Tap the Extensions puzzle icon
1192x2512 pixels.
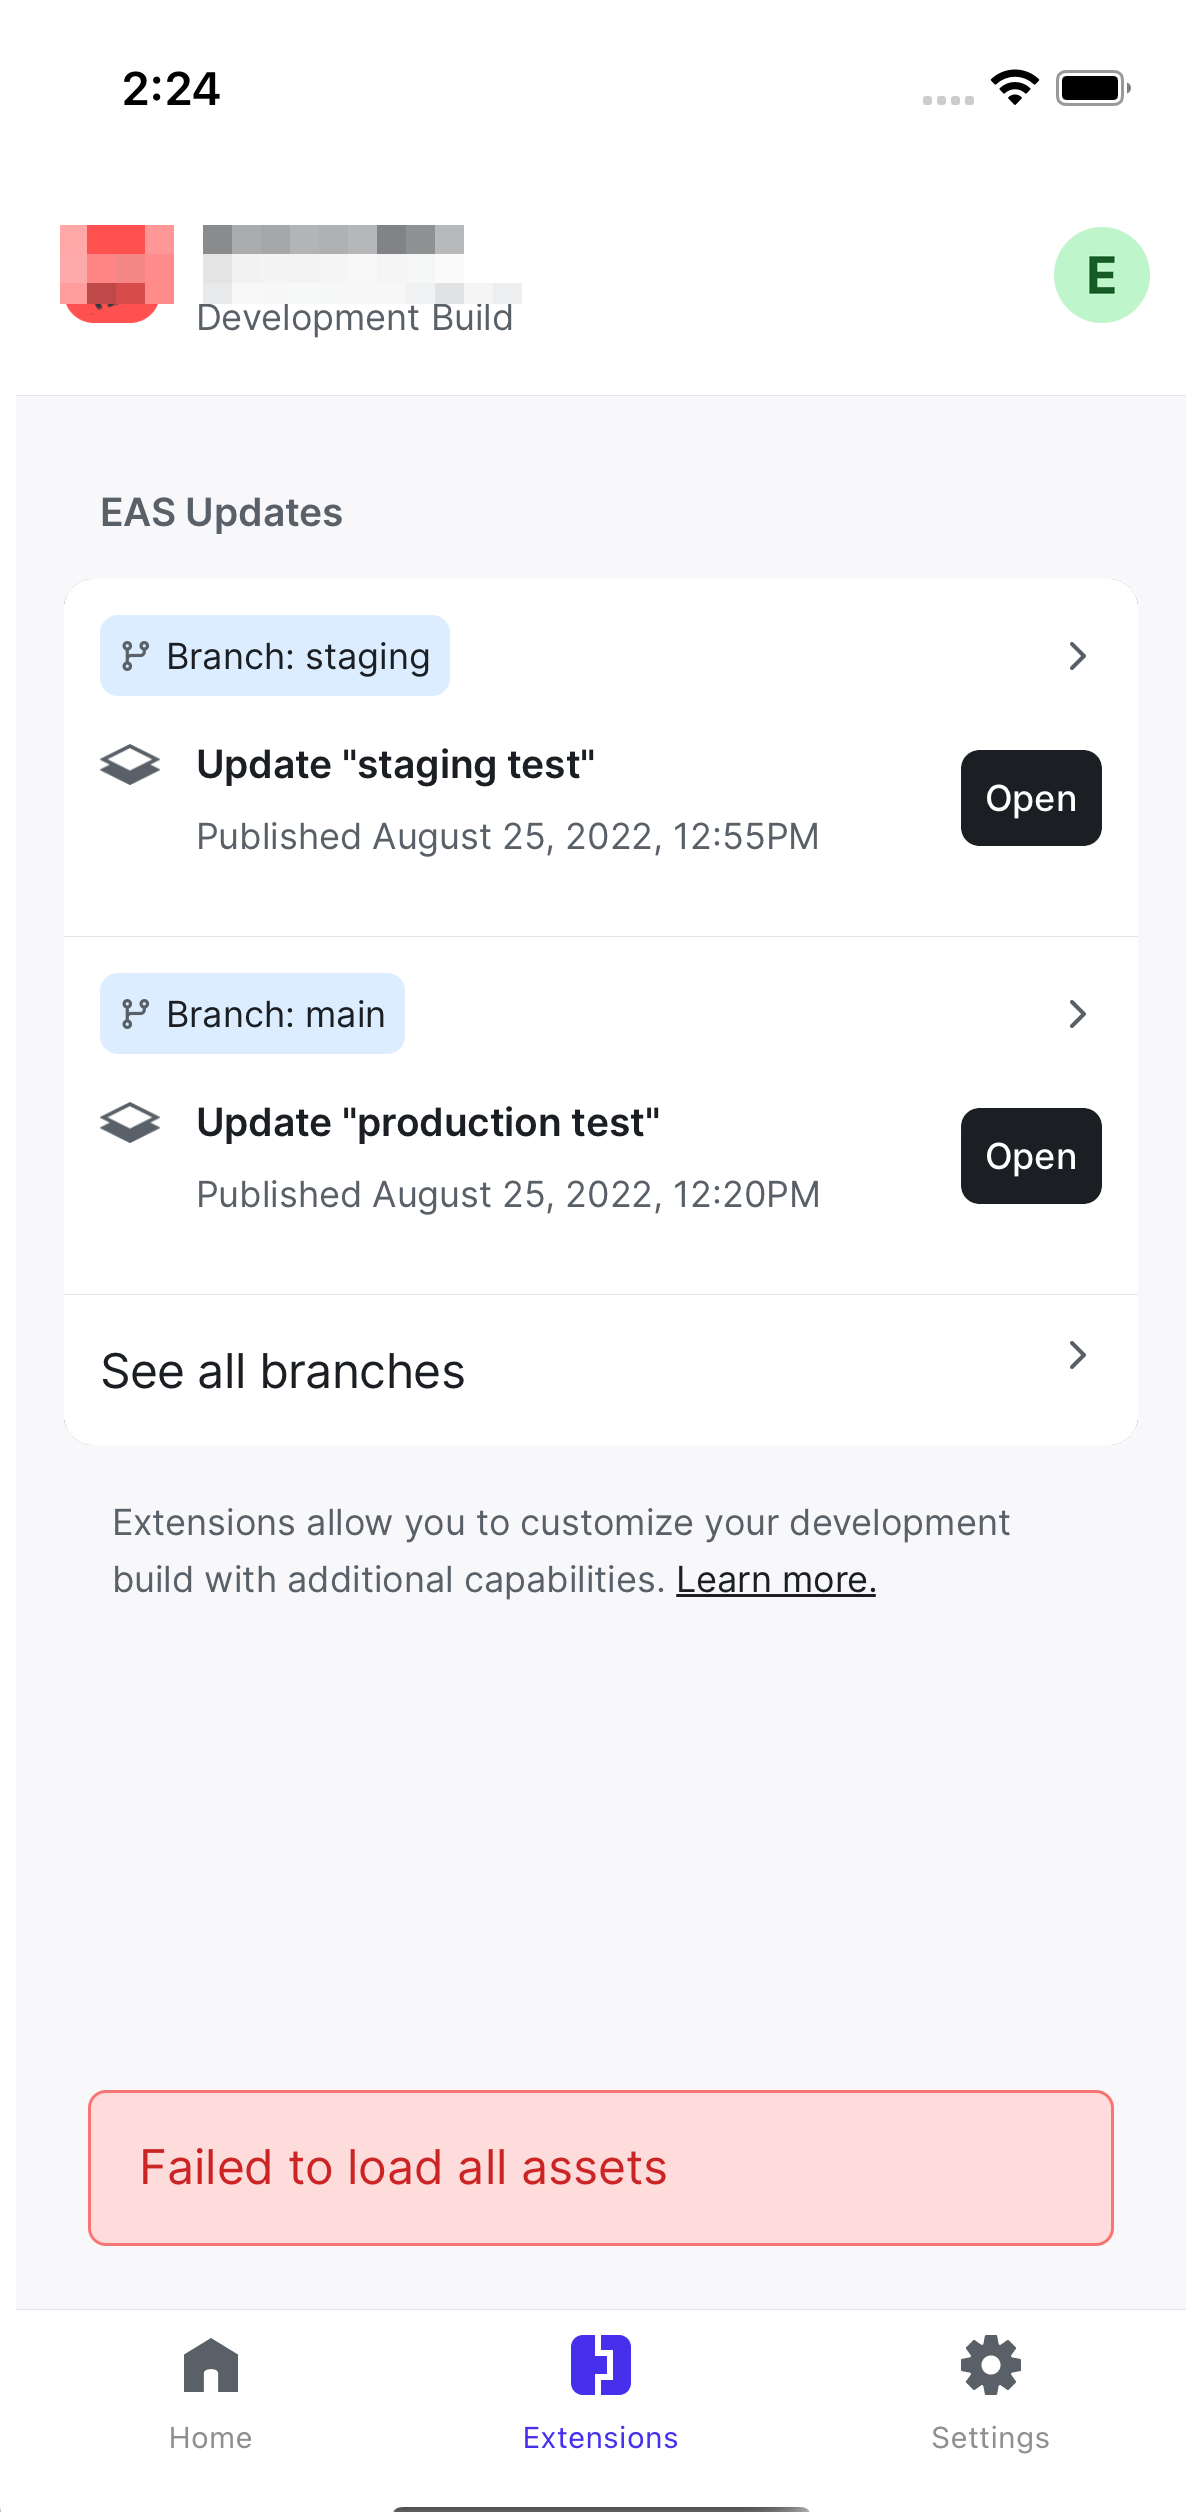click(600, 2364)
